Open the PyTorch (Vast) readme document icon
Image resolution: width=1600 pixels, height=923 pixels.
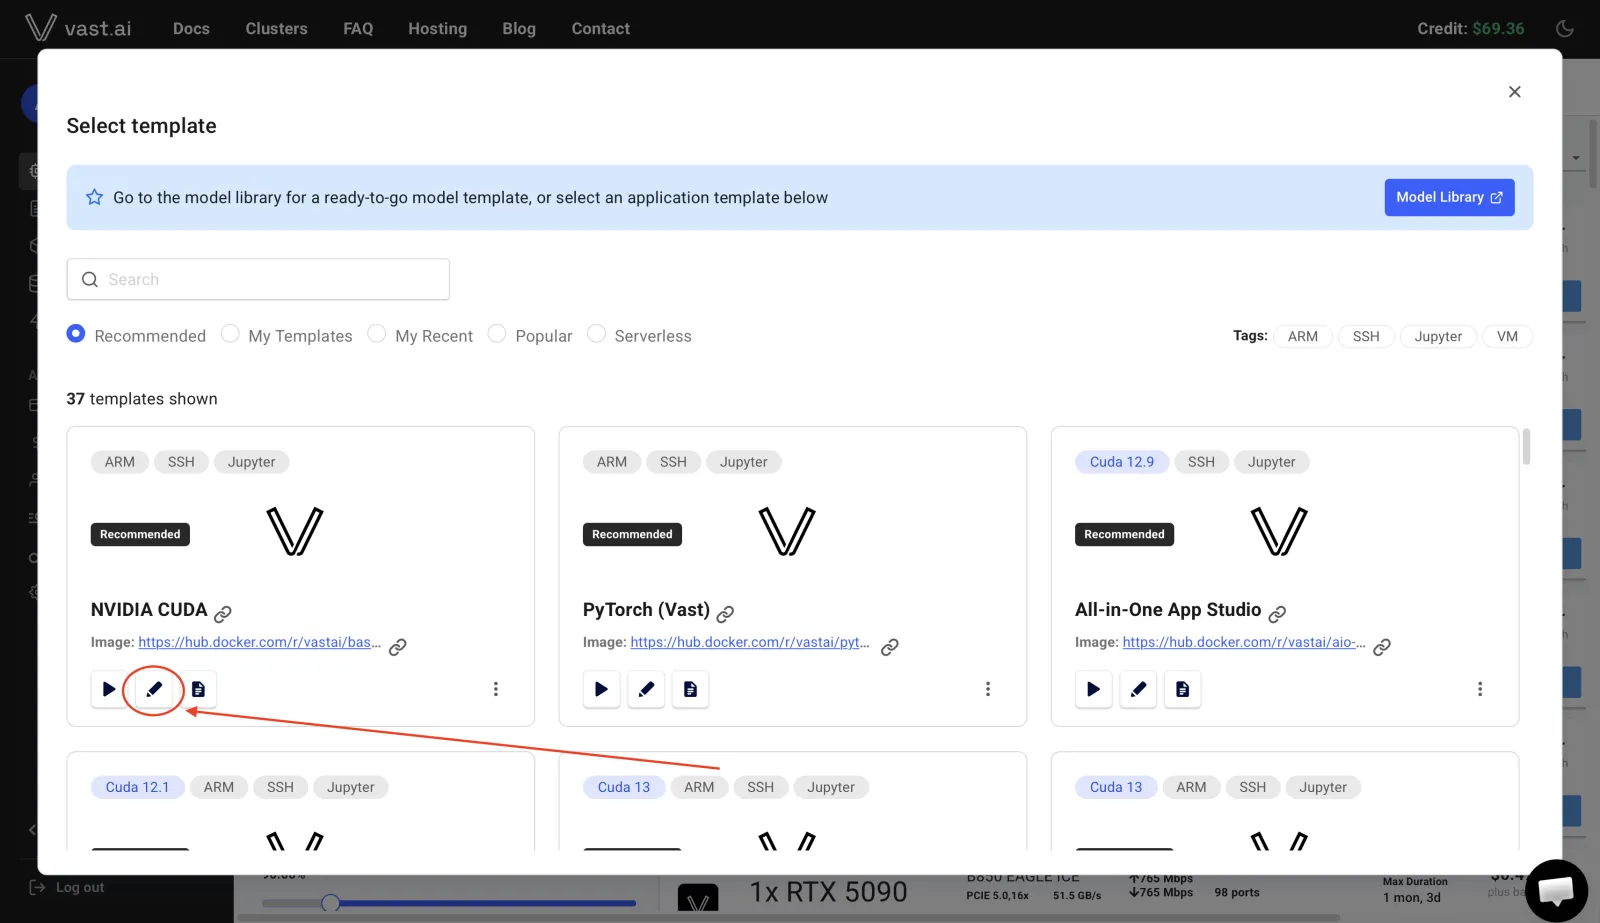coord(690,689)
